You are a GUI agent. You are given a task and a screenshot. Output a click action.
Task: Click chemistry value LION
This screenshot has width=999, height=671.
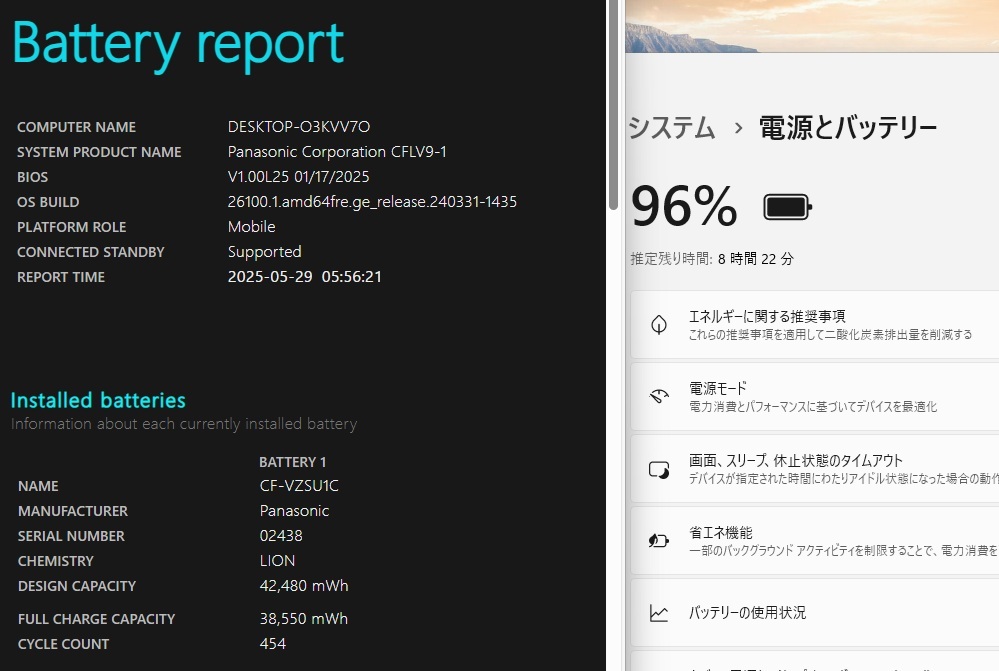tap(277, 561)
